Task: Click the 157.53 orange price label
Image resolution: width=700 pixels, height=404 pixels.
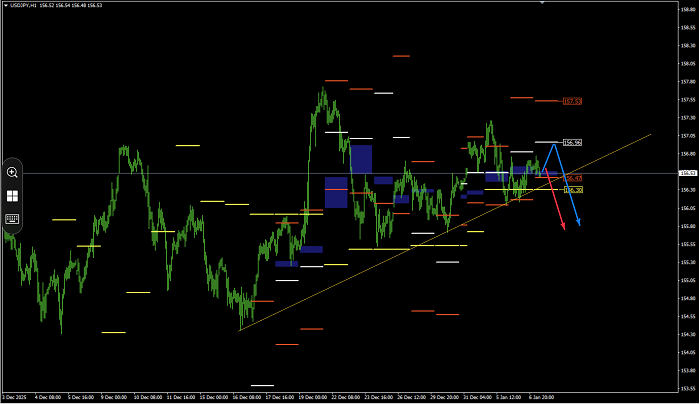Action: pos(573,101)
